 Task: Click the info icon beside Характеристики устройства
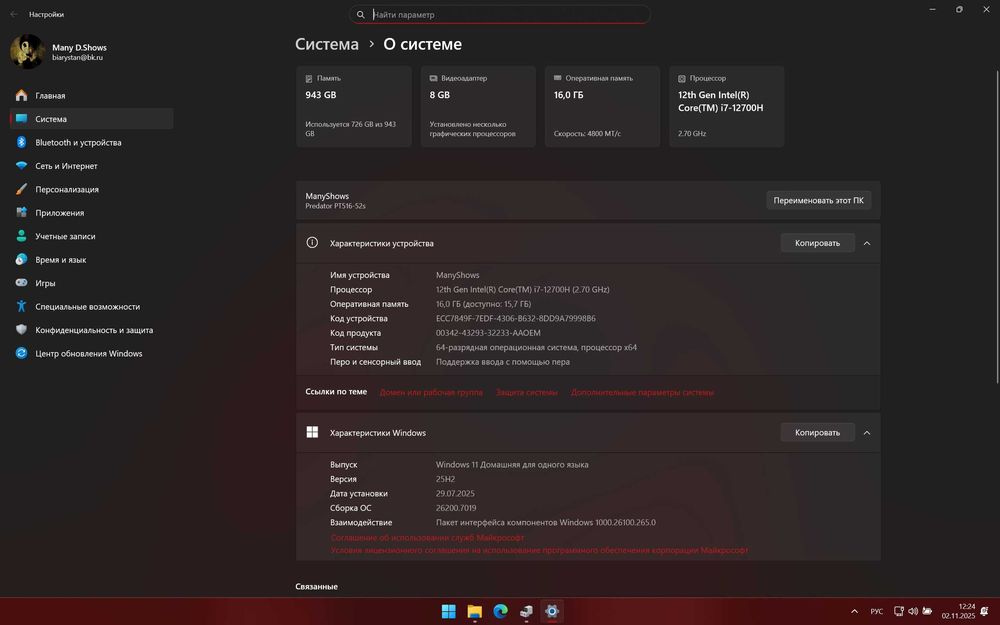[312, 242]
